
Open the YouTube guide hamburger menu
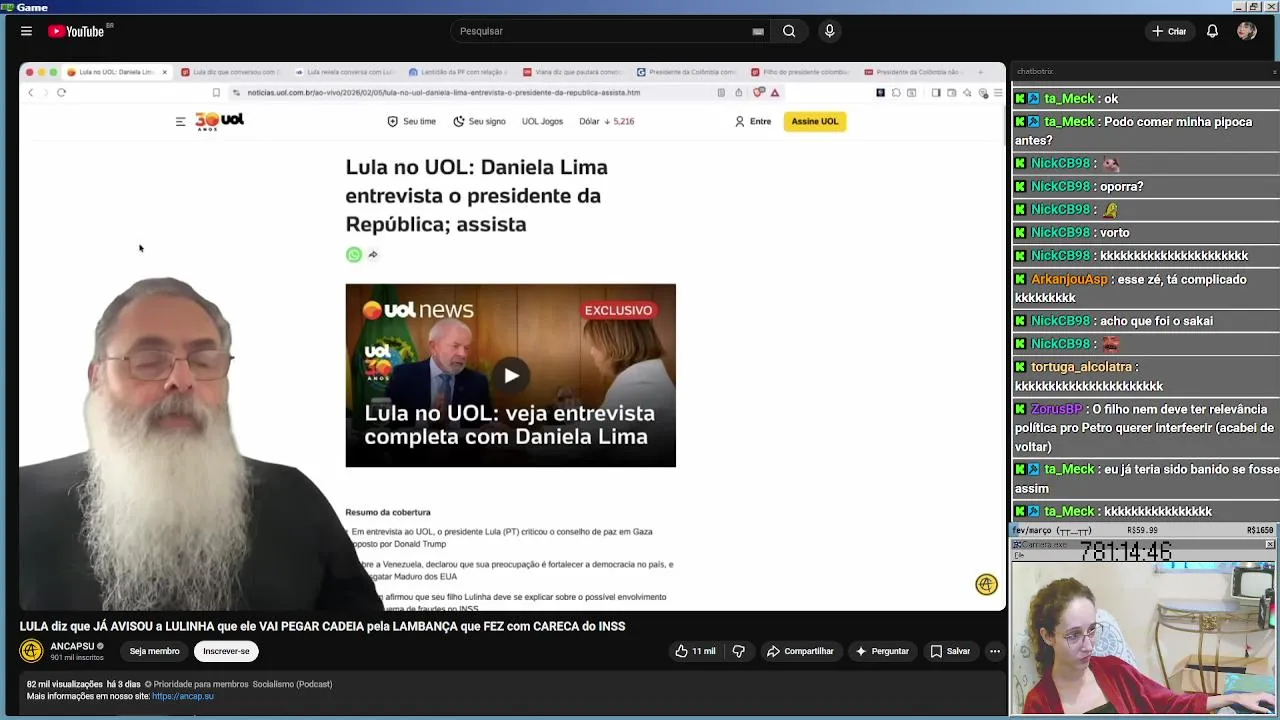coord(26,31)
